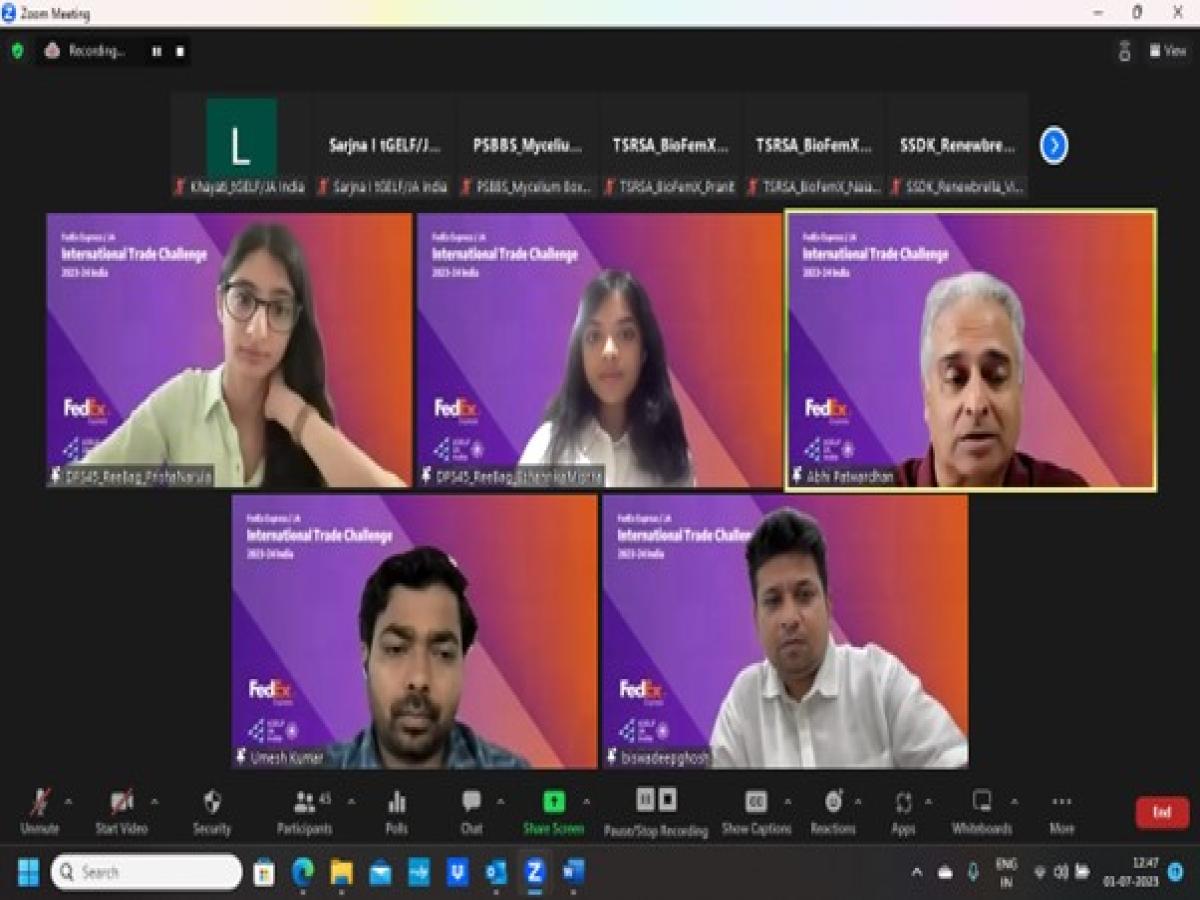Open the View layout menu
Image resolution: width=1200 pixels, height=900 pixels.
point(1168,51)
